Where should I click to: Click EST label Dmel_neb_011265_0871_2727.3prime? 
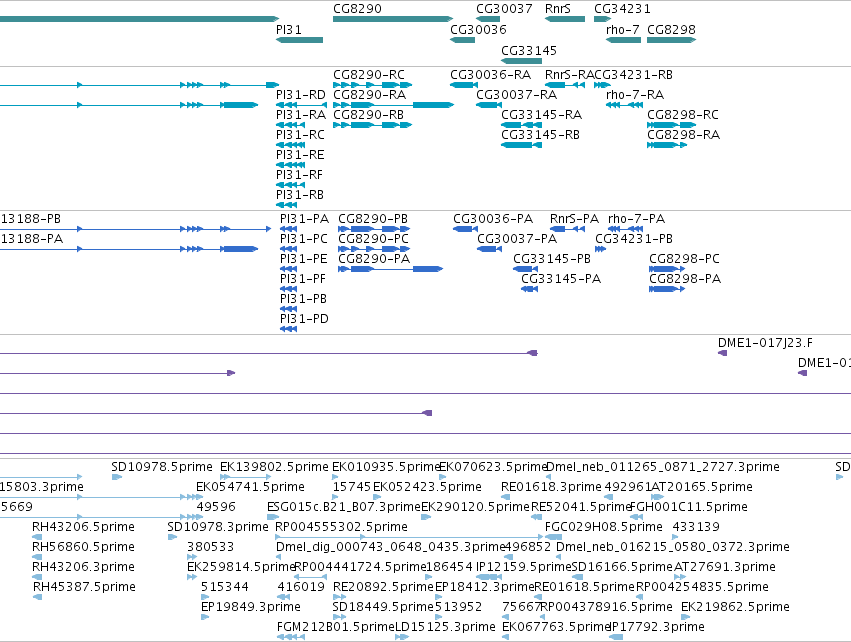(663, 467)
